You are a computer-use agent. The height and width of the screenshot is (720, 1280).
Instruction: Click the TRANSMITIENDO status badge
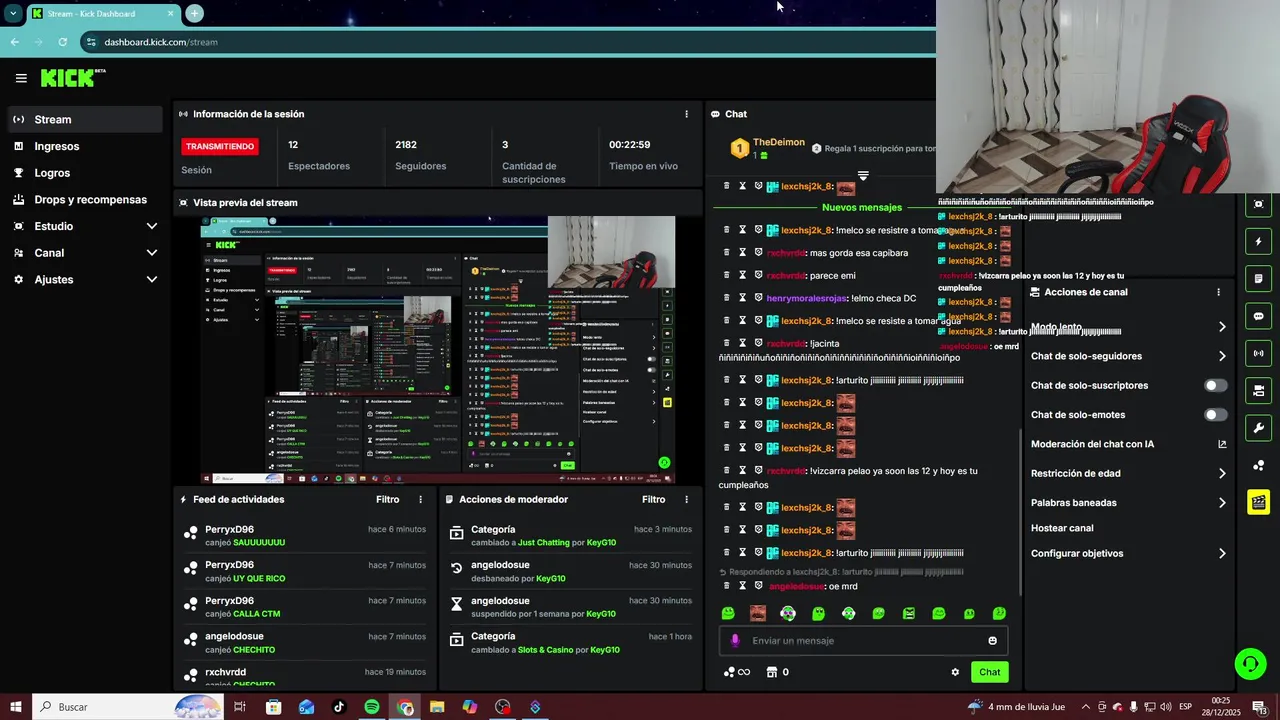coord(220,146)
